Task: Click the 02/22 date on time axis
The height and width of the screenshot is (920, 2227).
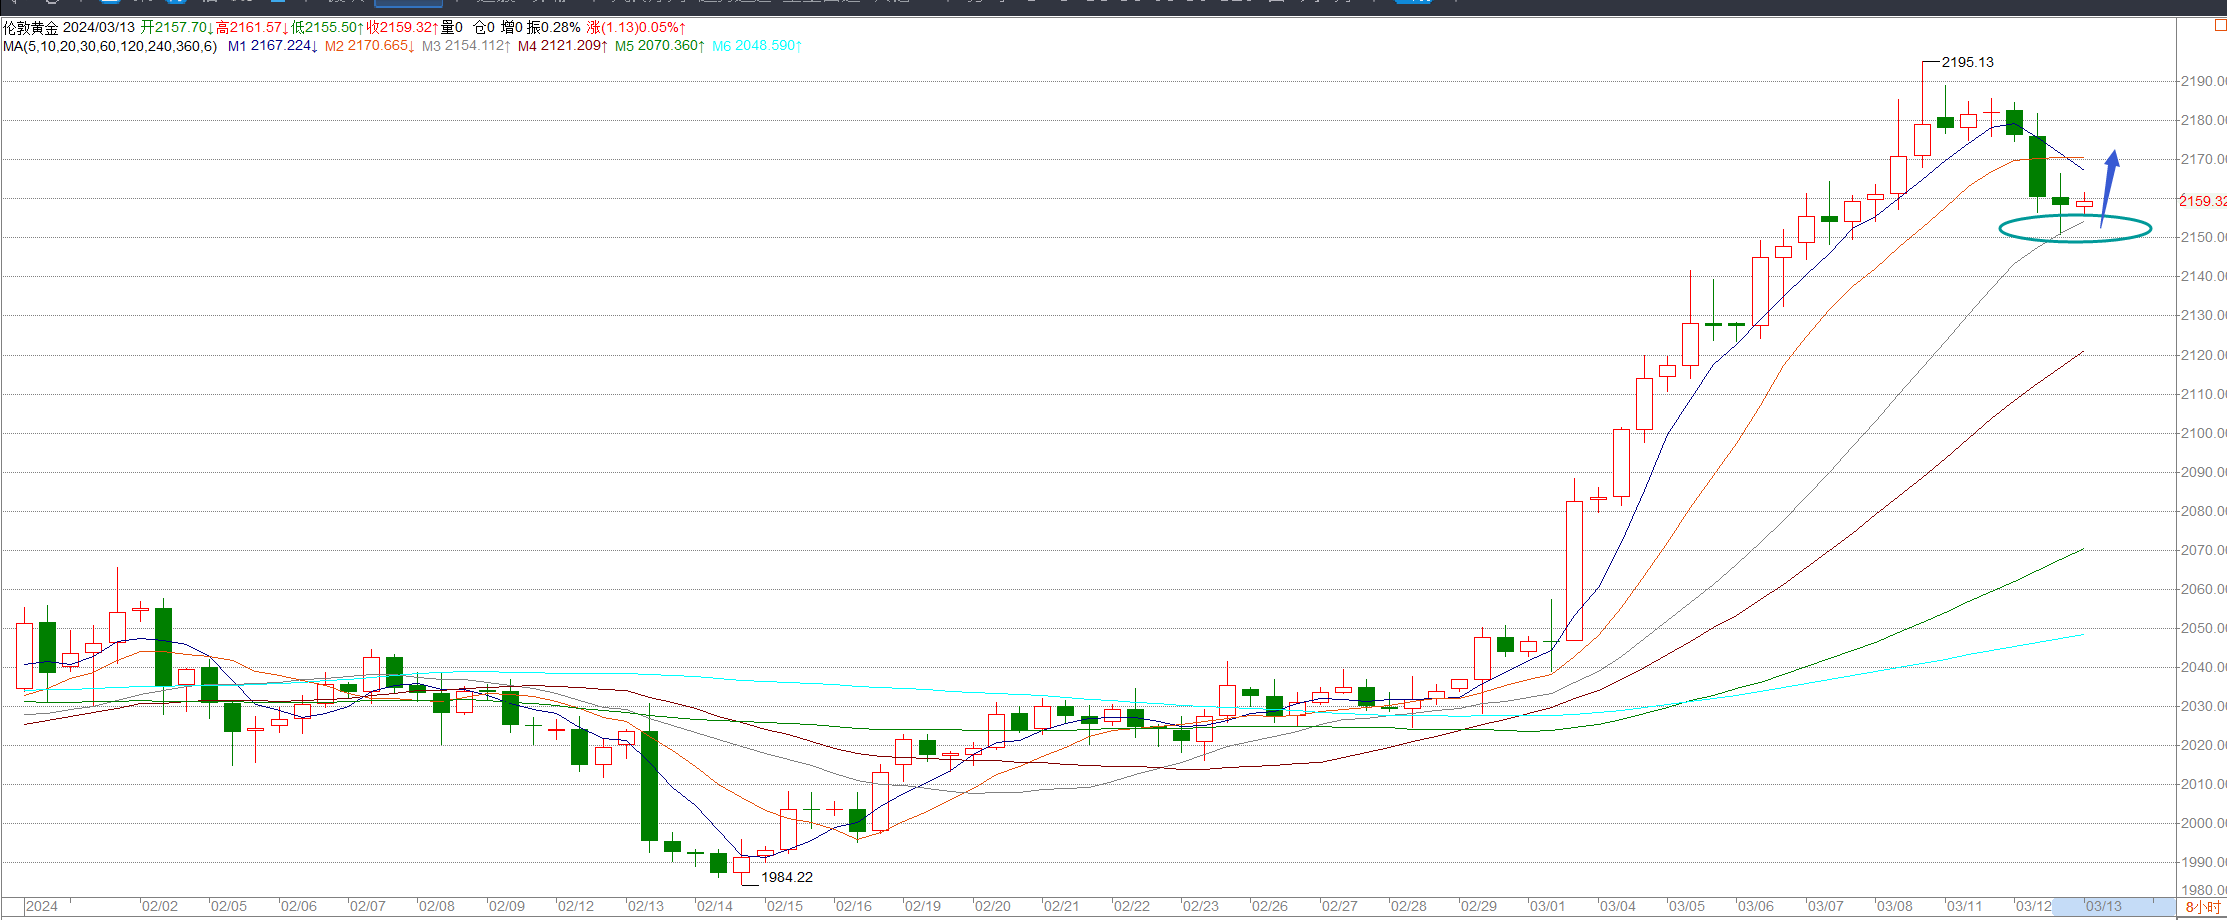Action: 1131,906
